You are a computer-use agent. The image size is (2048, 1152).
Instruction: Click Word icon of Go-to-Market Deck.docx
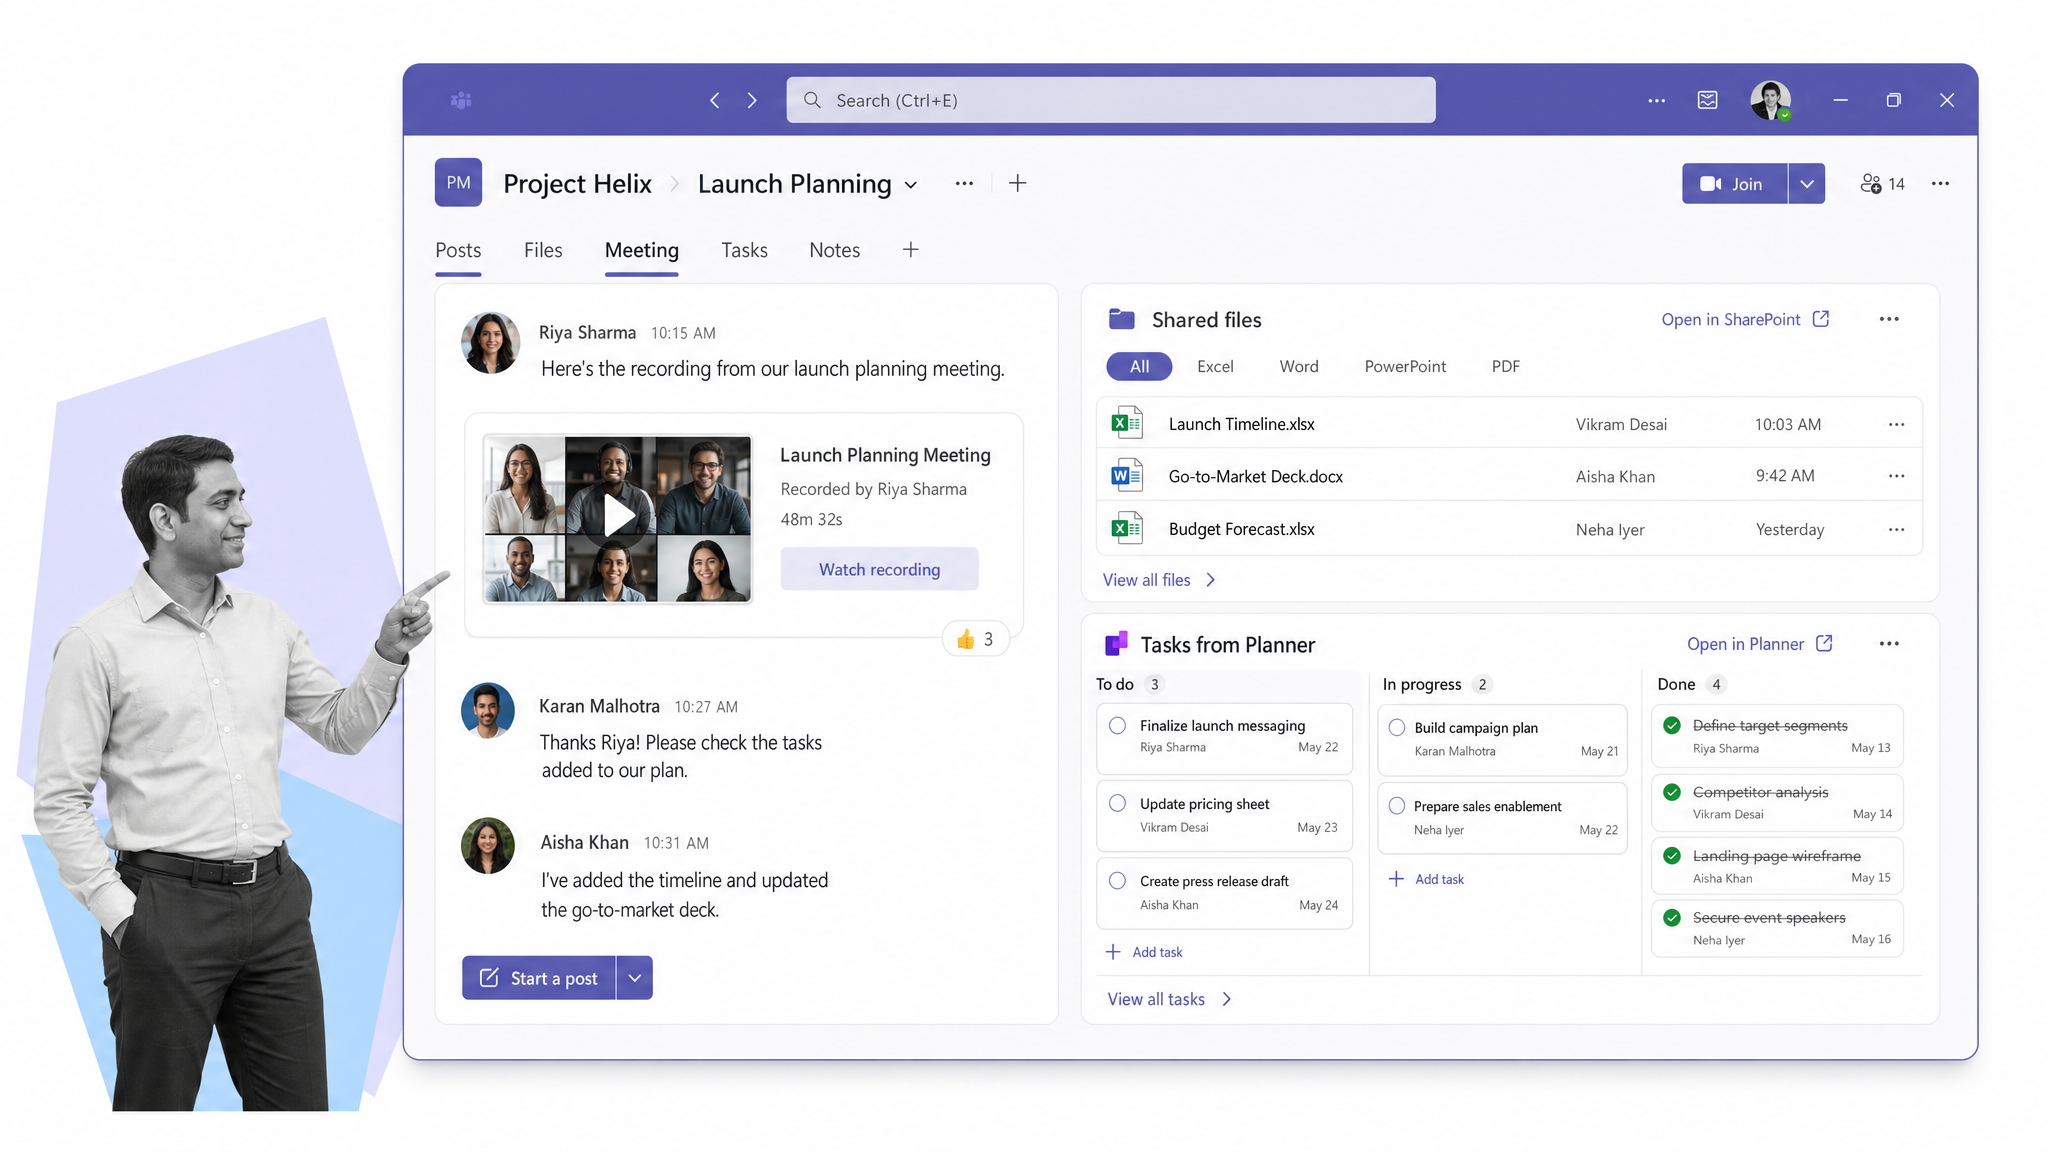[1127, 475]
